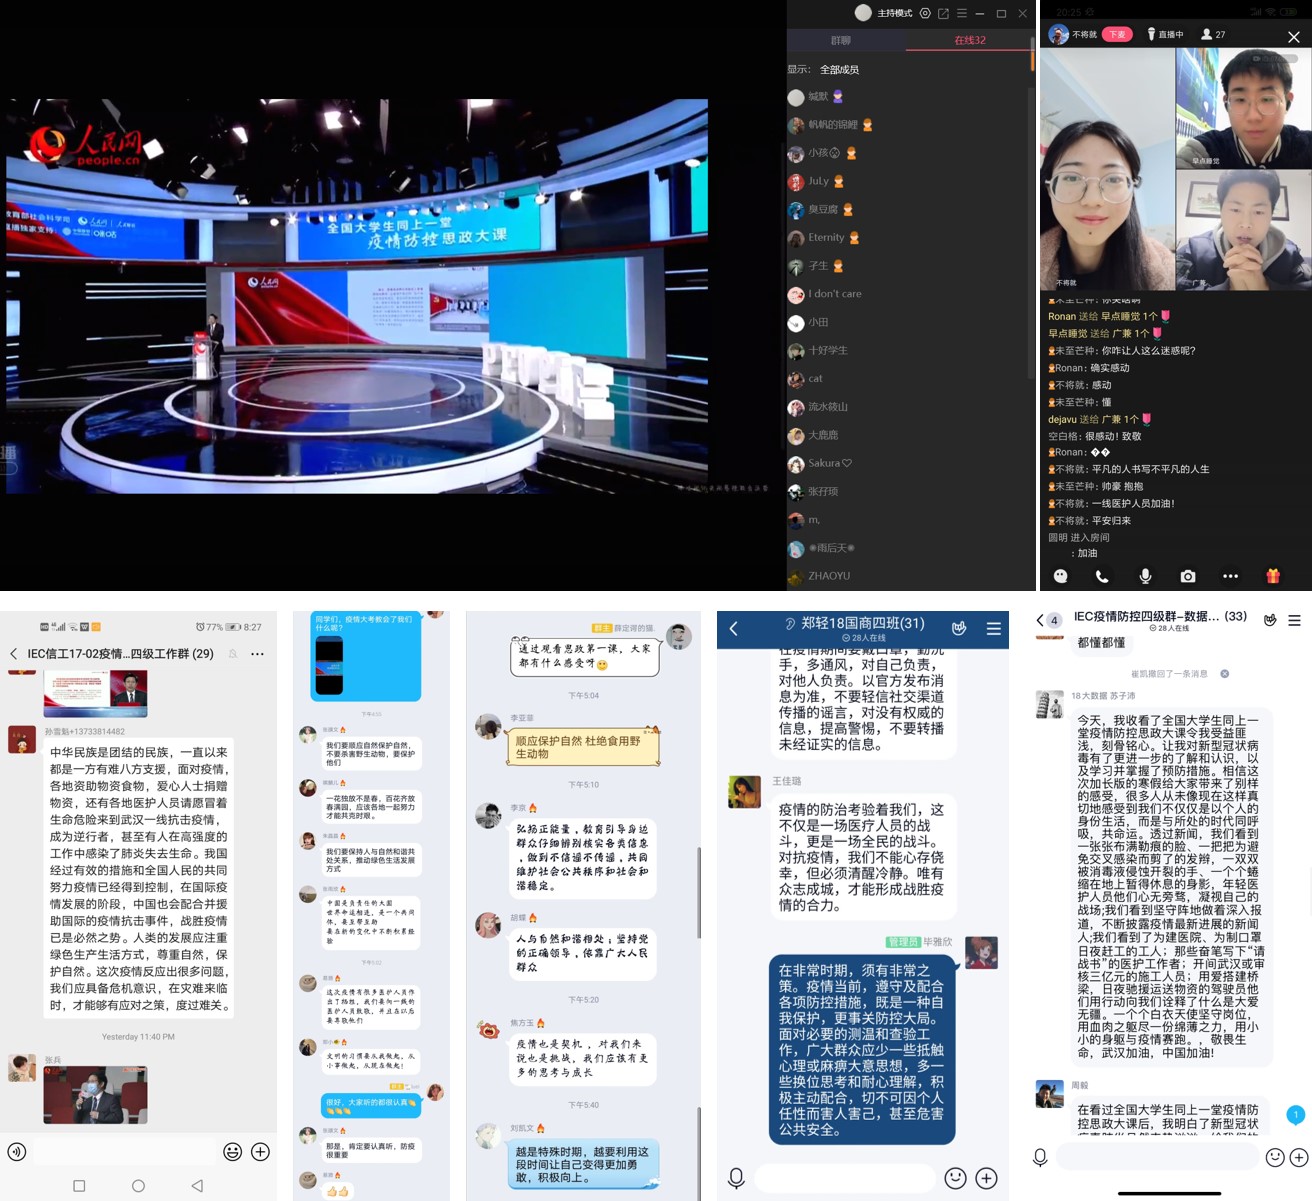Switch to the 群聊 tab
This screenshot has width=1312, height=1201.
pos(841,40)
